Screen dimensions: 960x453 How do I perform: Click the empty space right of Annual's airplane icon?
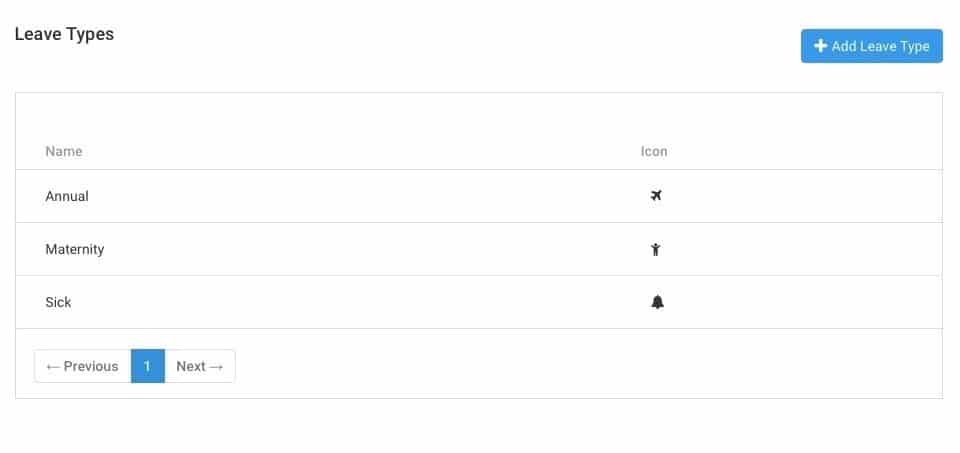pos(800,196)
